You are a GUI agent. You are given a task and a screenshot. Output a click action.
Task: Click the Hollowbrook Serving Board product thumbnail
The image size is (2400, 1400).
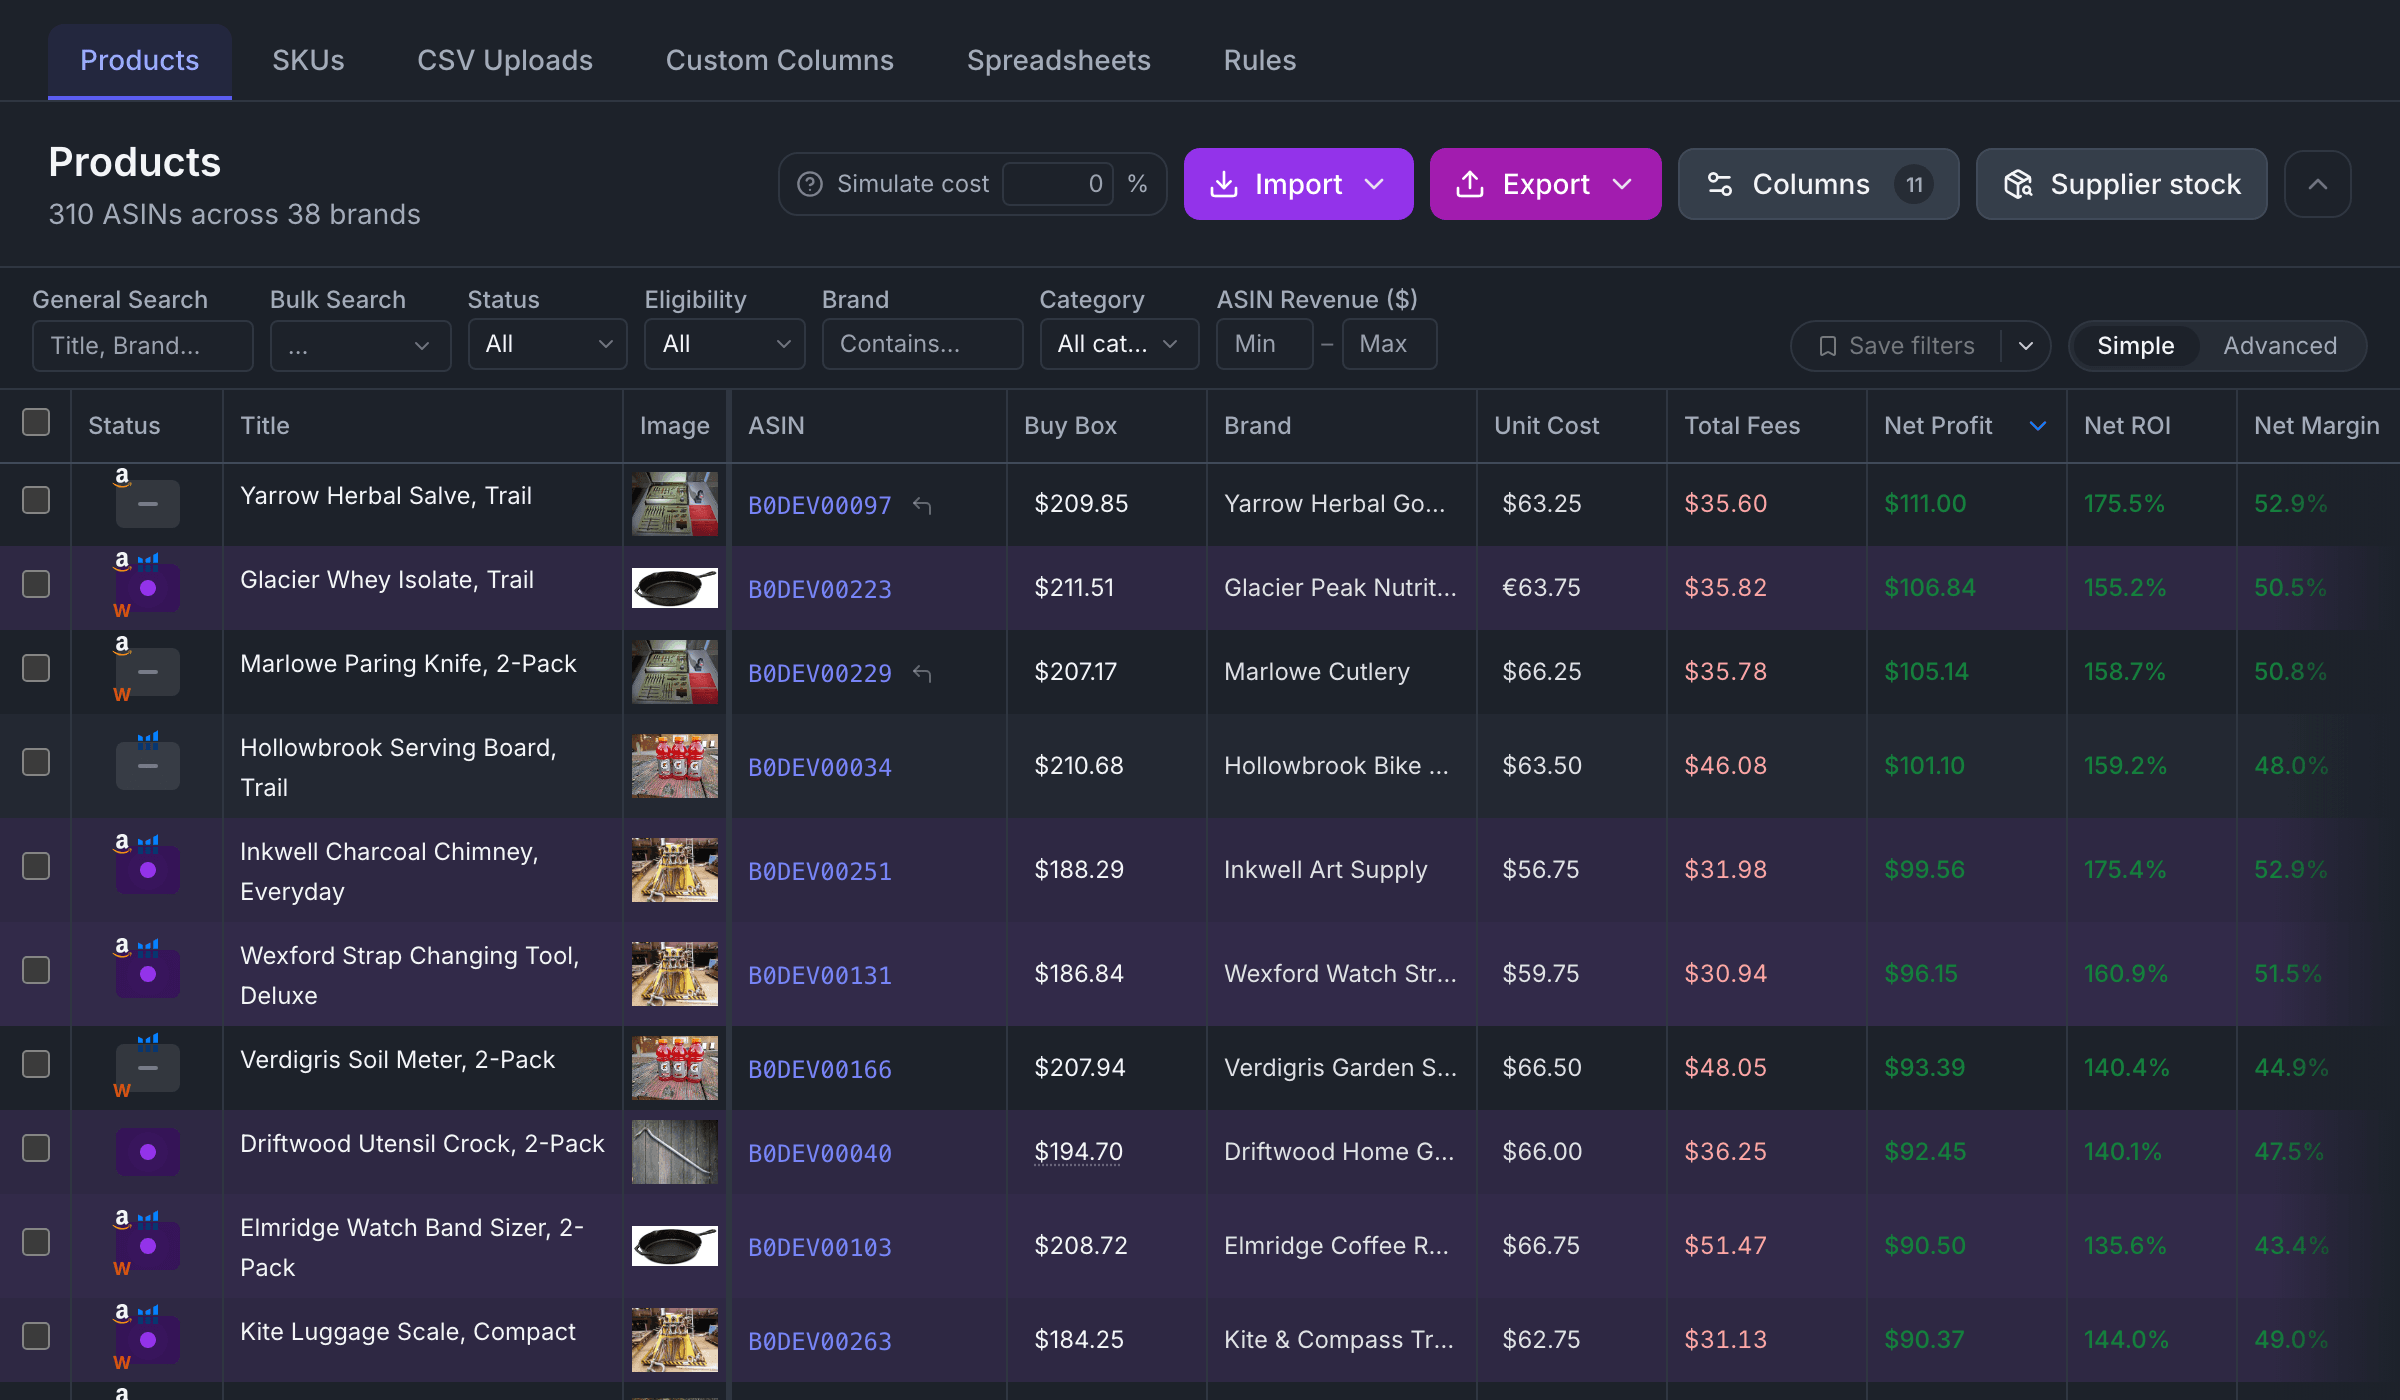(x=675, y=766)
